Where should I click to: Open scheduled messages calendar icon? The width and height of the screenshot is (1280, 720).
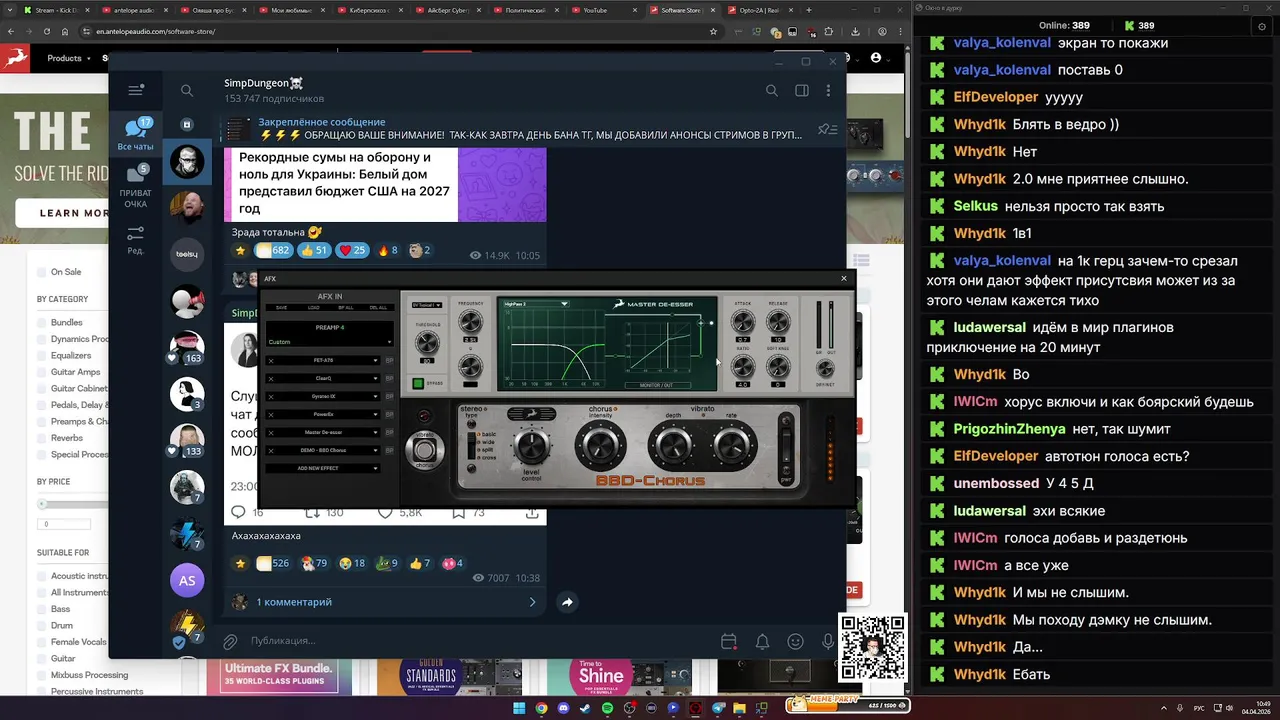tap(728, 641)
